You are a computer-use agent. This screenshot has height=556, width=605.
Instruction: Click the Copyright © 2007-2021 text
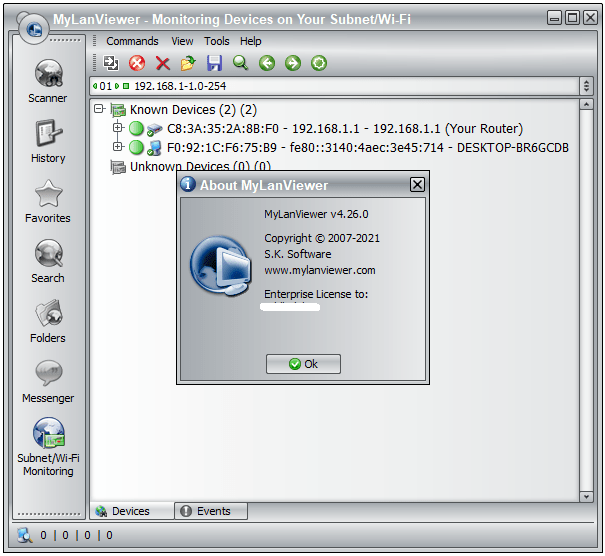[322, 238]
